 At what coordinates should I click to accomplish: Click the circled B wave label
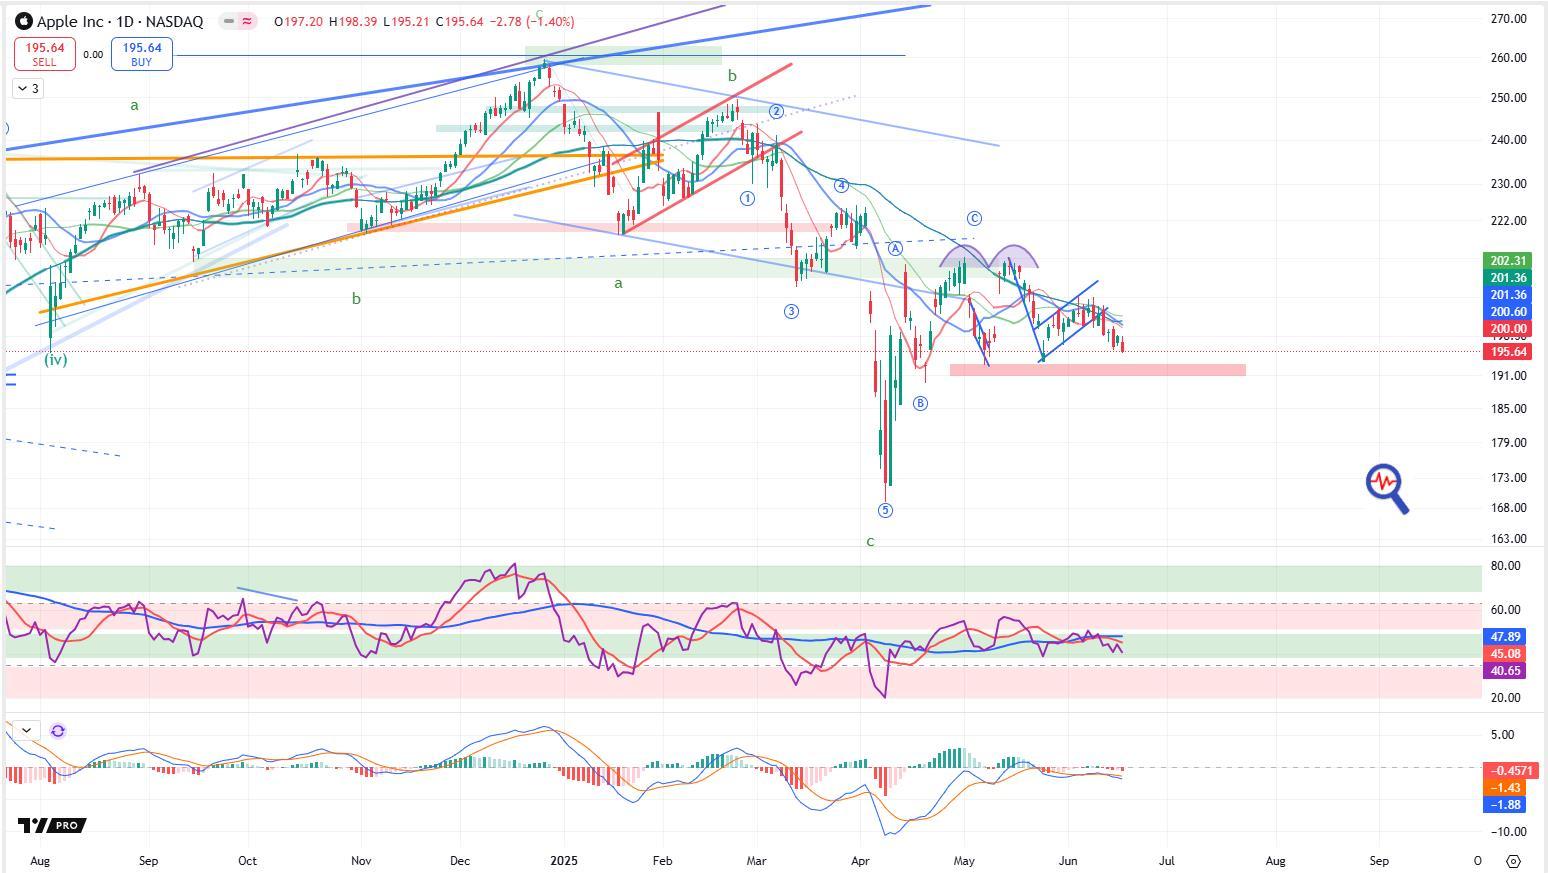[920, 403]
